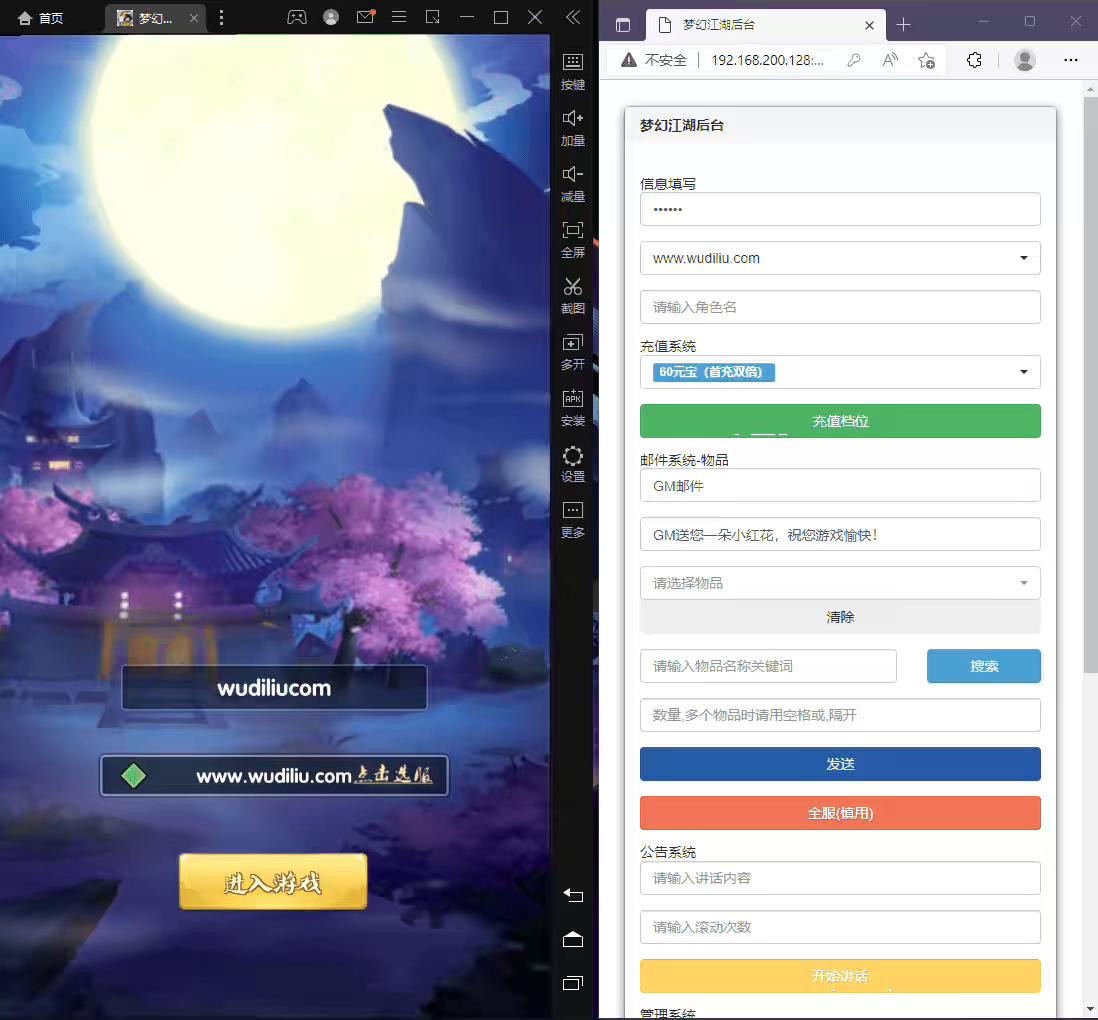Click the GM邮件 mail title field
1098x1020 pixels.
(840, 485)
